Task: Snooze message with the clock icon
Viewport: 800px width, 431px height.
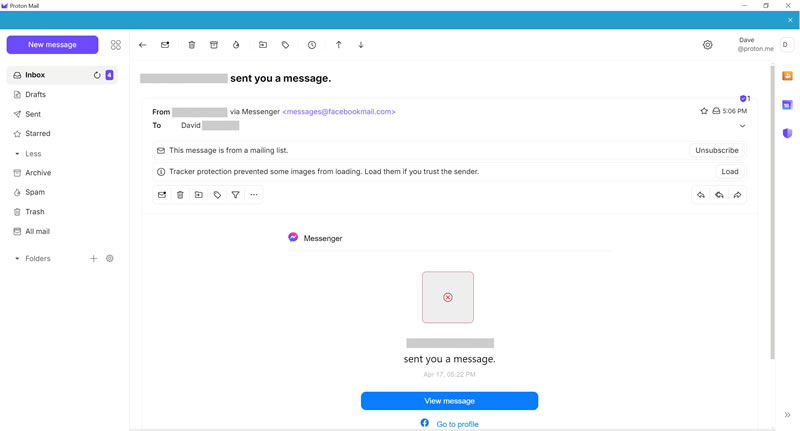Action: point(312,45)
